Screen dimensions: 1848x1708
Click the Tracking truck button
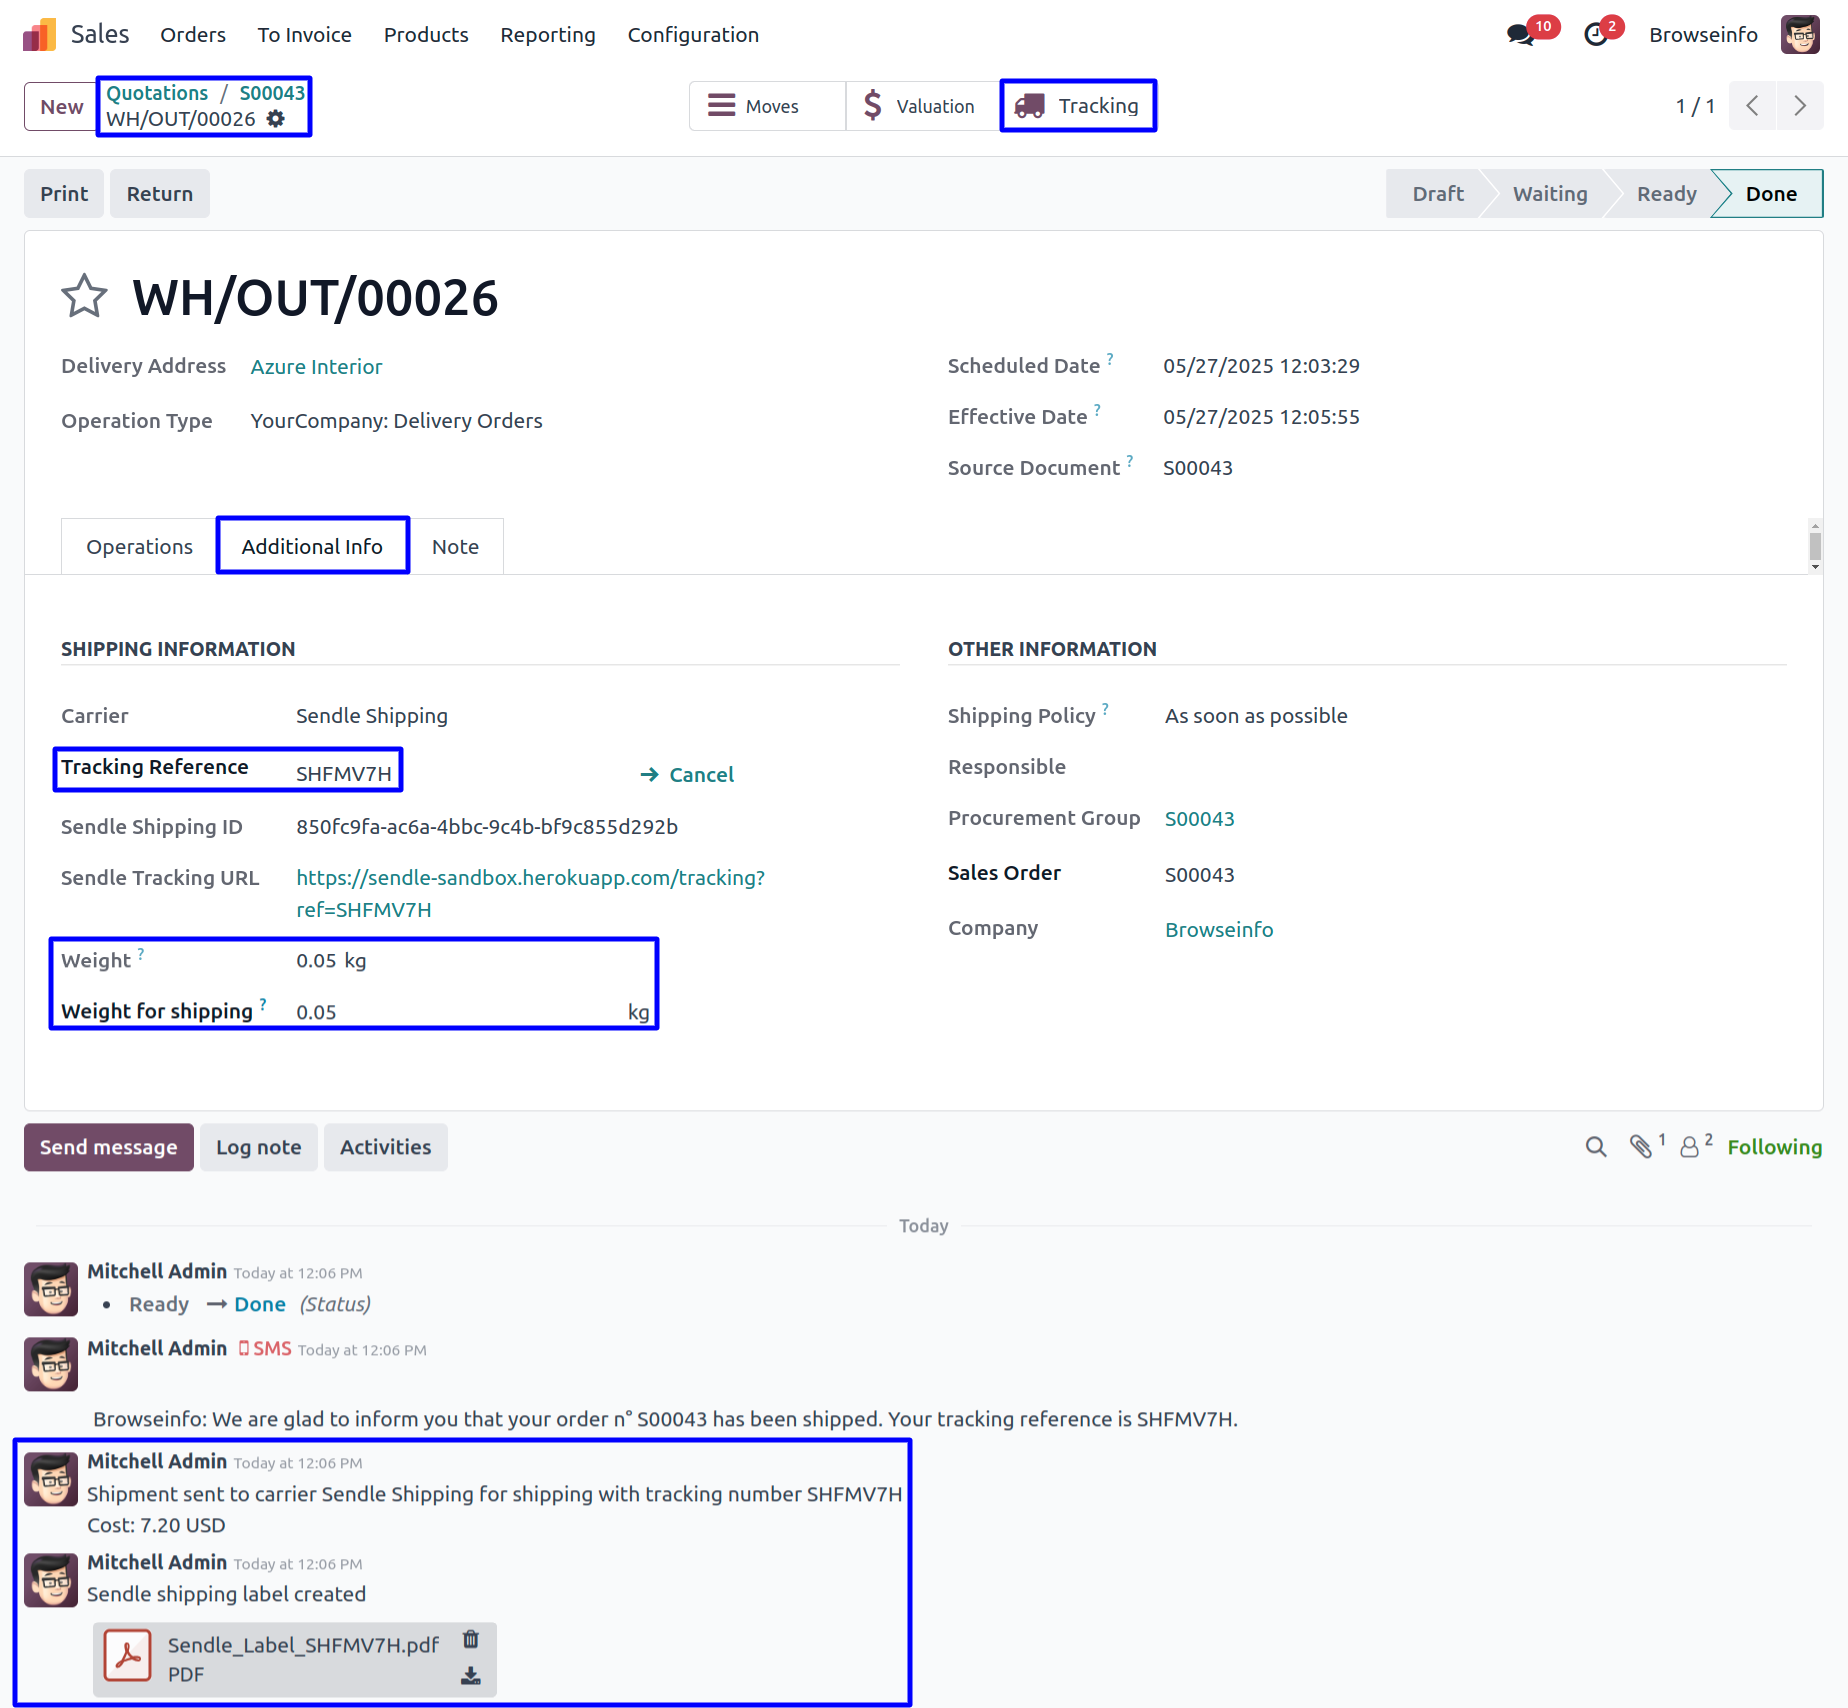pyautogui.click(x=1078, y=106)
